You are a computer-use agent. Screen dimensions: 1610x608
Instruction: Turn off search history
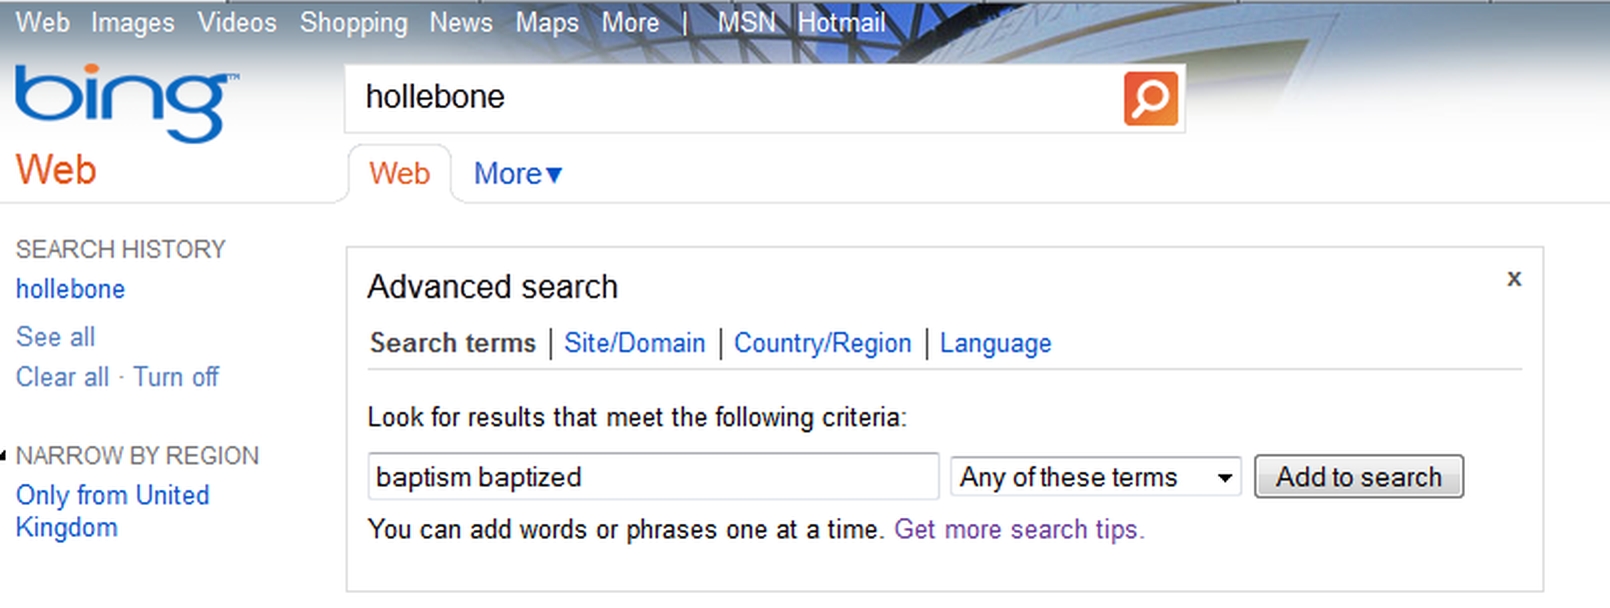click(x=176, y=377)
